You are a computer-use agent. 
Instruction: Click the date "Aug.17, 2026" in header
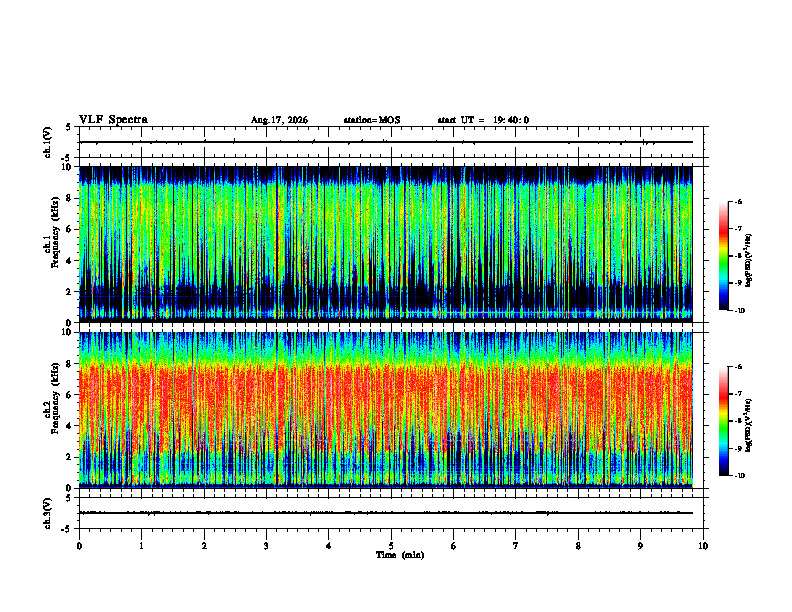tap(279, 120)
